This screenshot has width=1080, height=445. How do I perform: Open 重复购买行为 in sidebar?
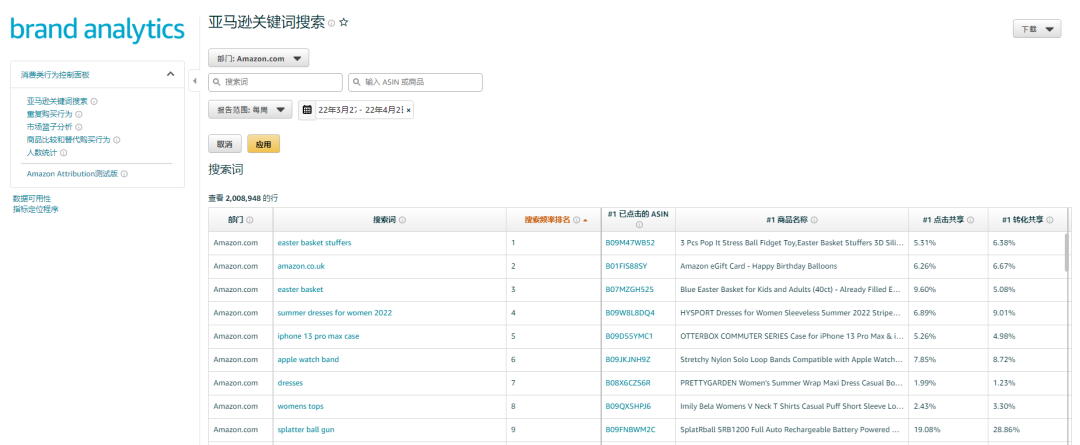pyautogui.click(x=50, y=114)
